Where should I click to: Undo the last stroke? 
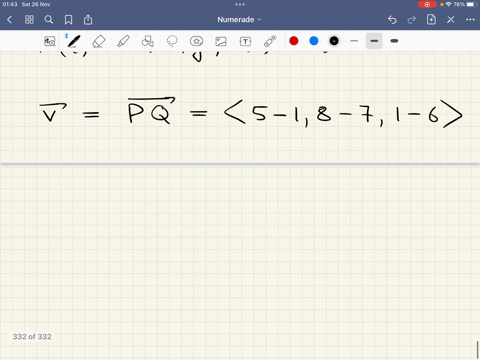(392, 20)
